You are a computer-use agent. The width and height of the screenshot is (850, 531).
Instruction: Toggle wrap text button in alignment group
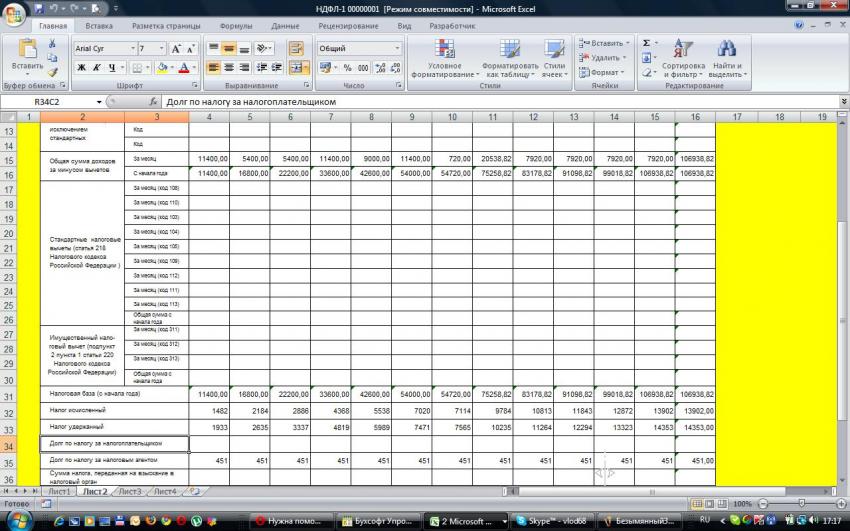click(x=296, y=48)
